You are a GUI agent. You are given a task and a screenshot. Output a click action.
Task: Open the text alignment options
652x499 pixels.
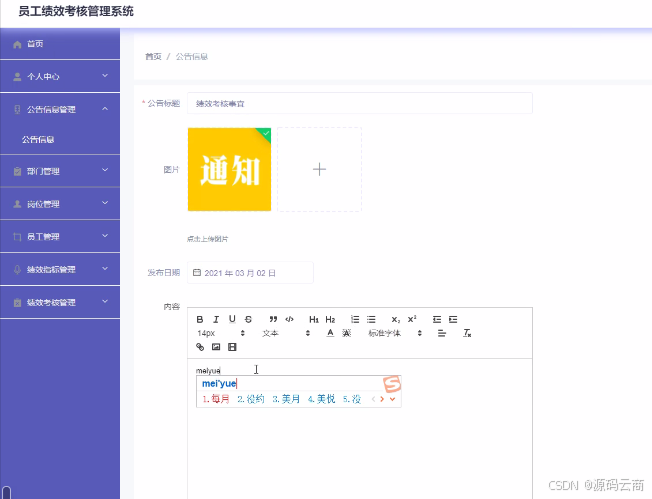point(442,333)
